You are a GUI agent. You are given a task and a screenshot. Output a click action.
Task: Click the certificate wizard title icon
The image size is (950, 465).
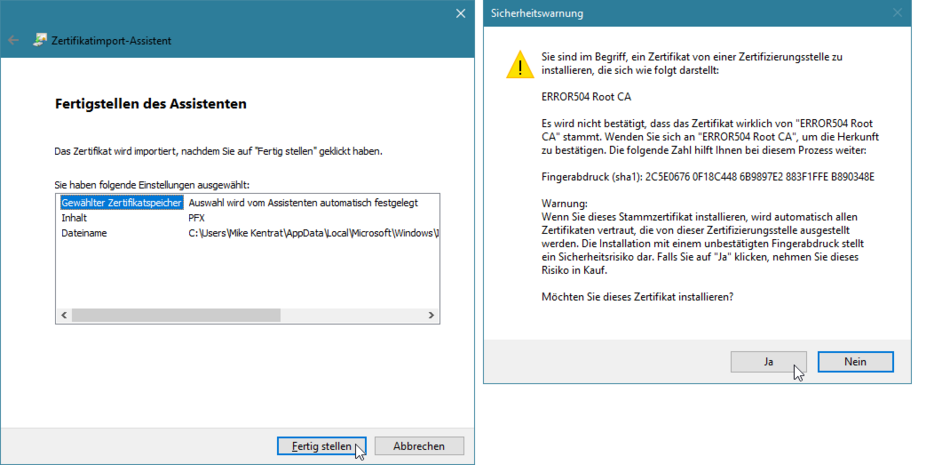(x=41, y=41)
